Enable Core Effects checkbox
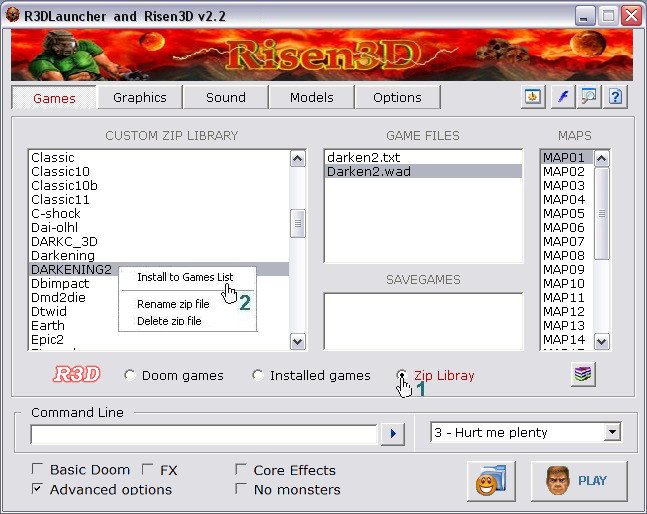The width and height of the screenshot is (647, 514). pos(241,469)
